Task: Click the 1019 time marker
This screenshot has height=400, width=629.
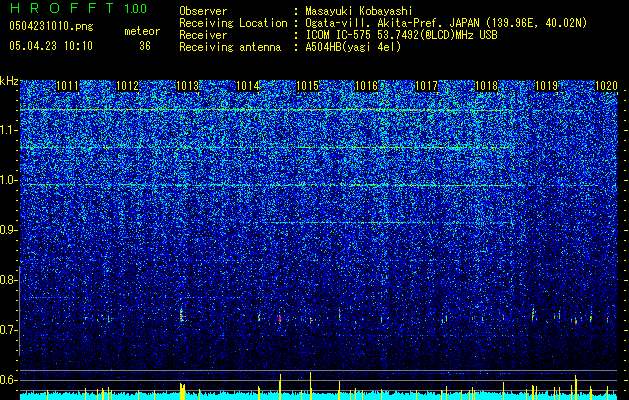Action: pyautogui.click(x=547, y=86)
